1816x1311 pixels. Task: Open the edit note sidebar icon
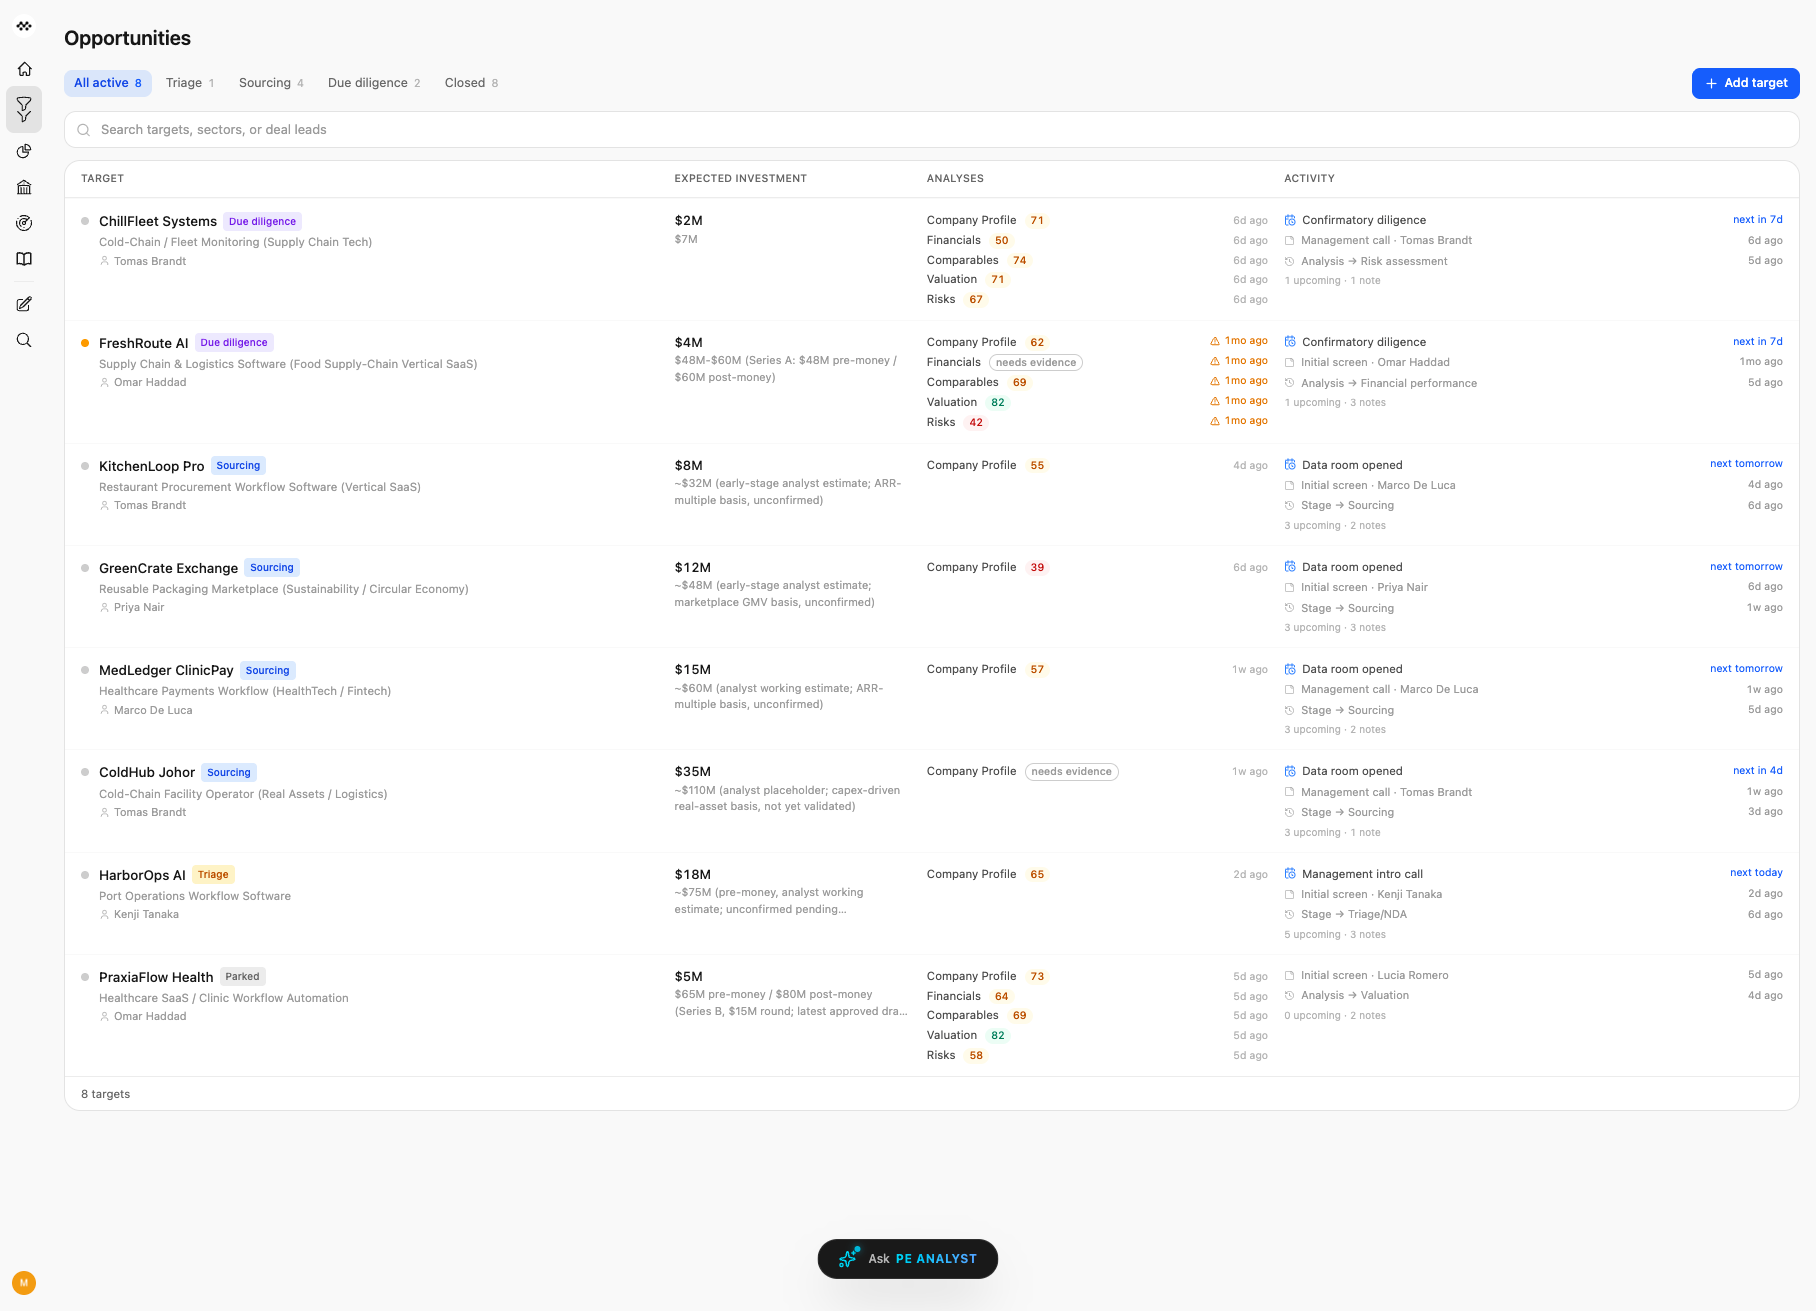tap(24, 304)
